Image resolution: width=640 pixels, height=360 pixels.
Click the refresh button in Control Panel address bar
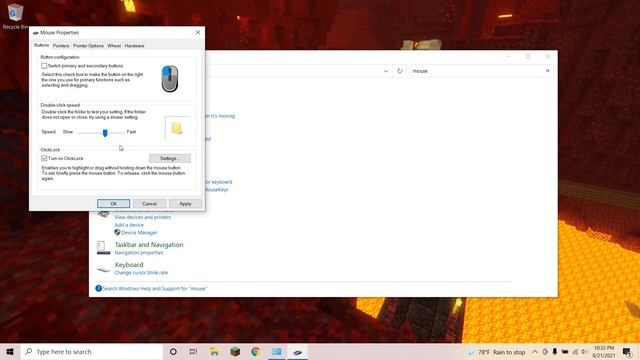[x=400, y=71]
